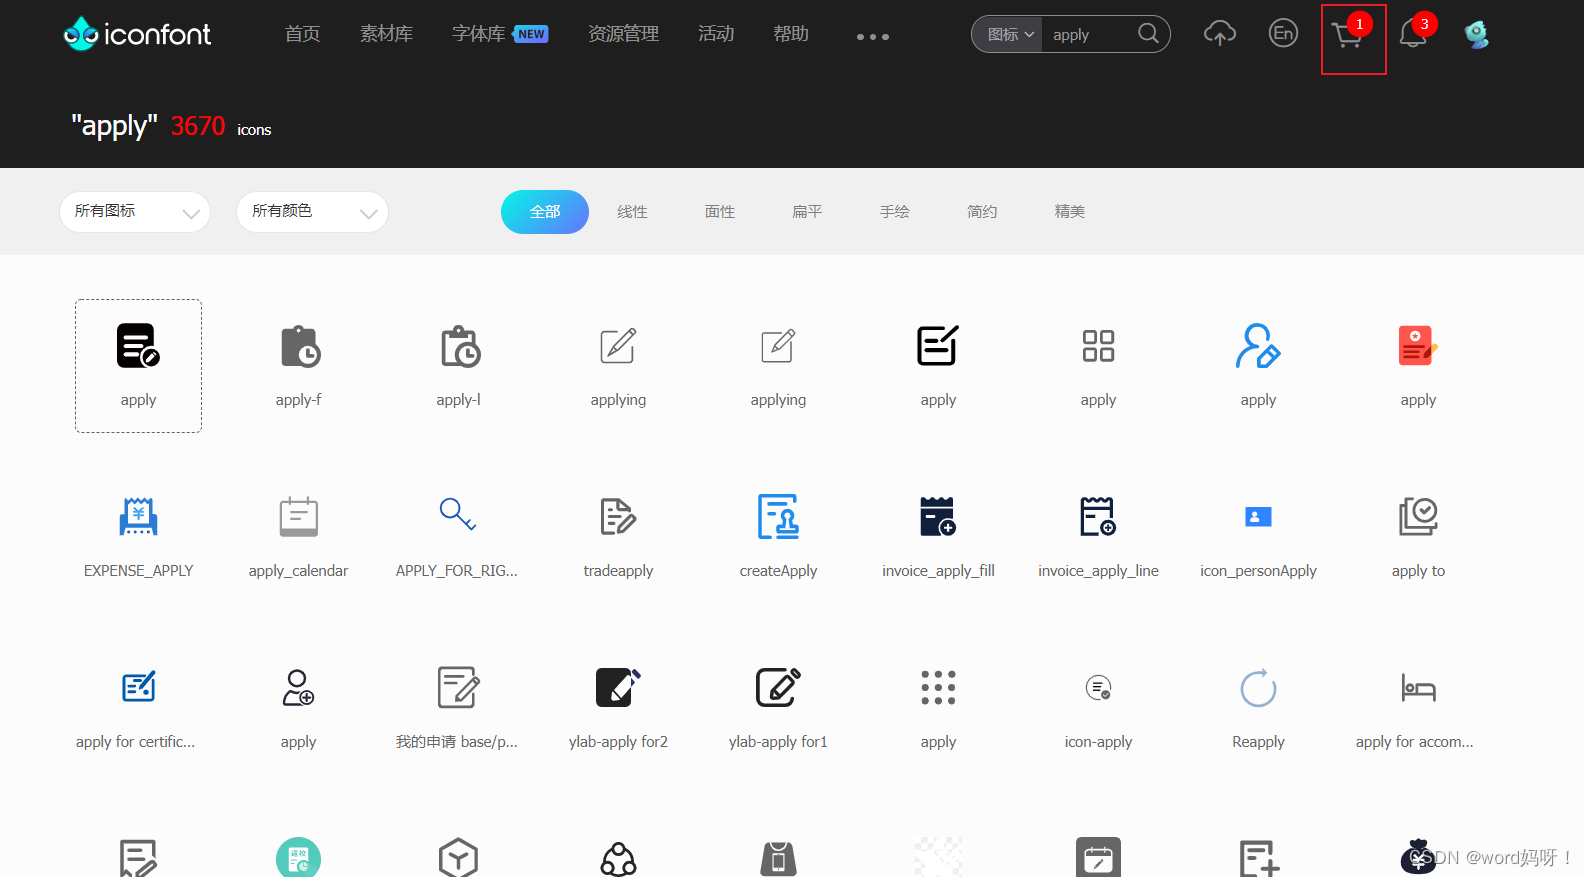Screen dimensions: 1584x877
Task: Open the user avatar profile
Action: tap(1477, 35)
